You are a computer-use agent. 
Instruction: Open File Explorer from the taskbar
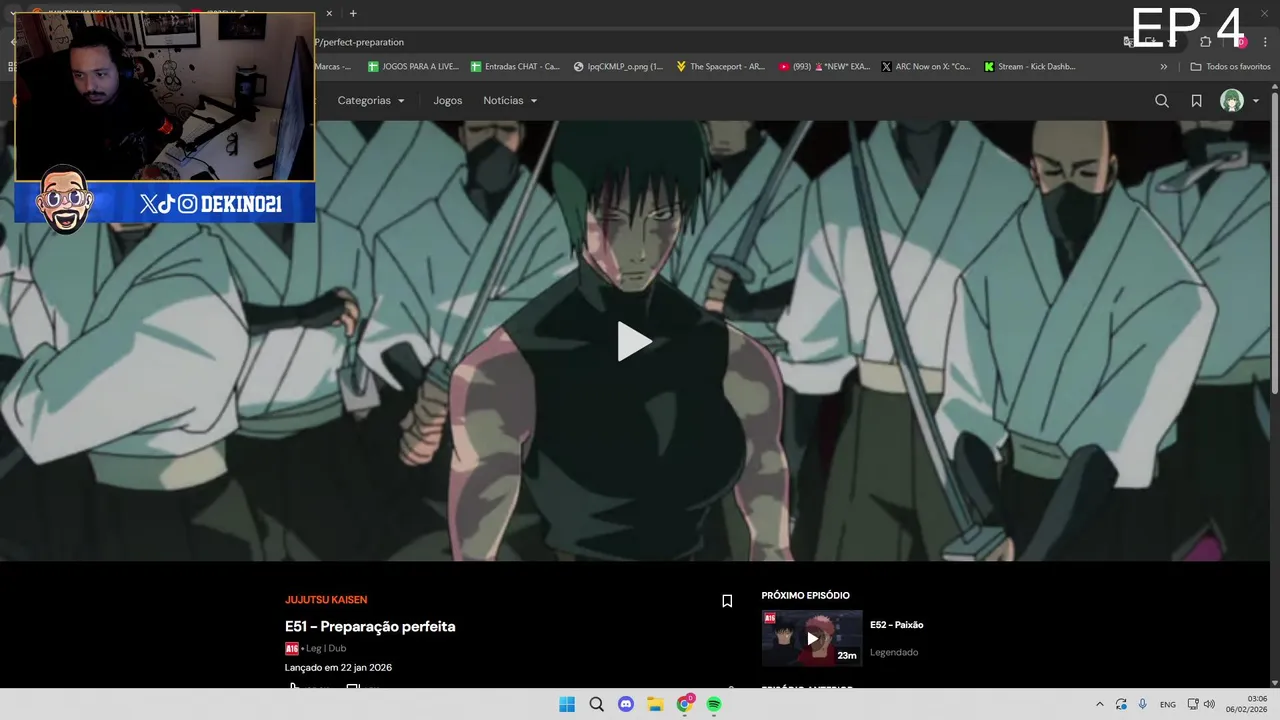point(655,704)
